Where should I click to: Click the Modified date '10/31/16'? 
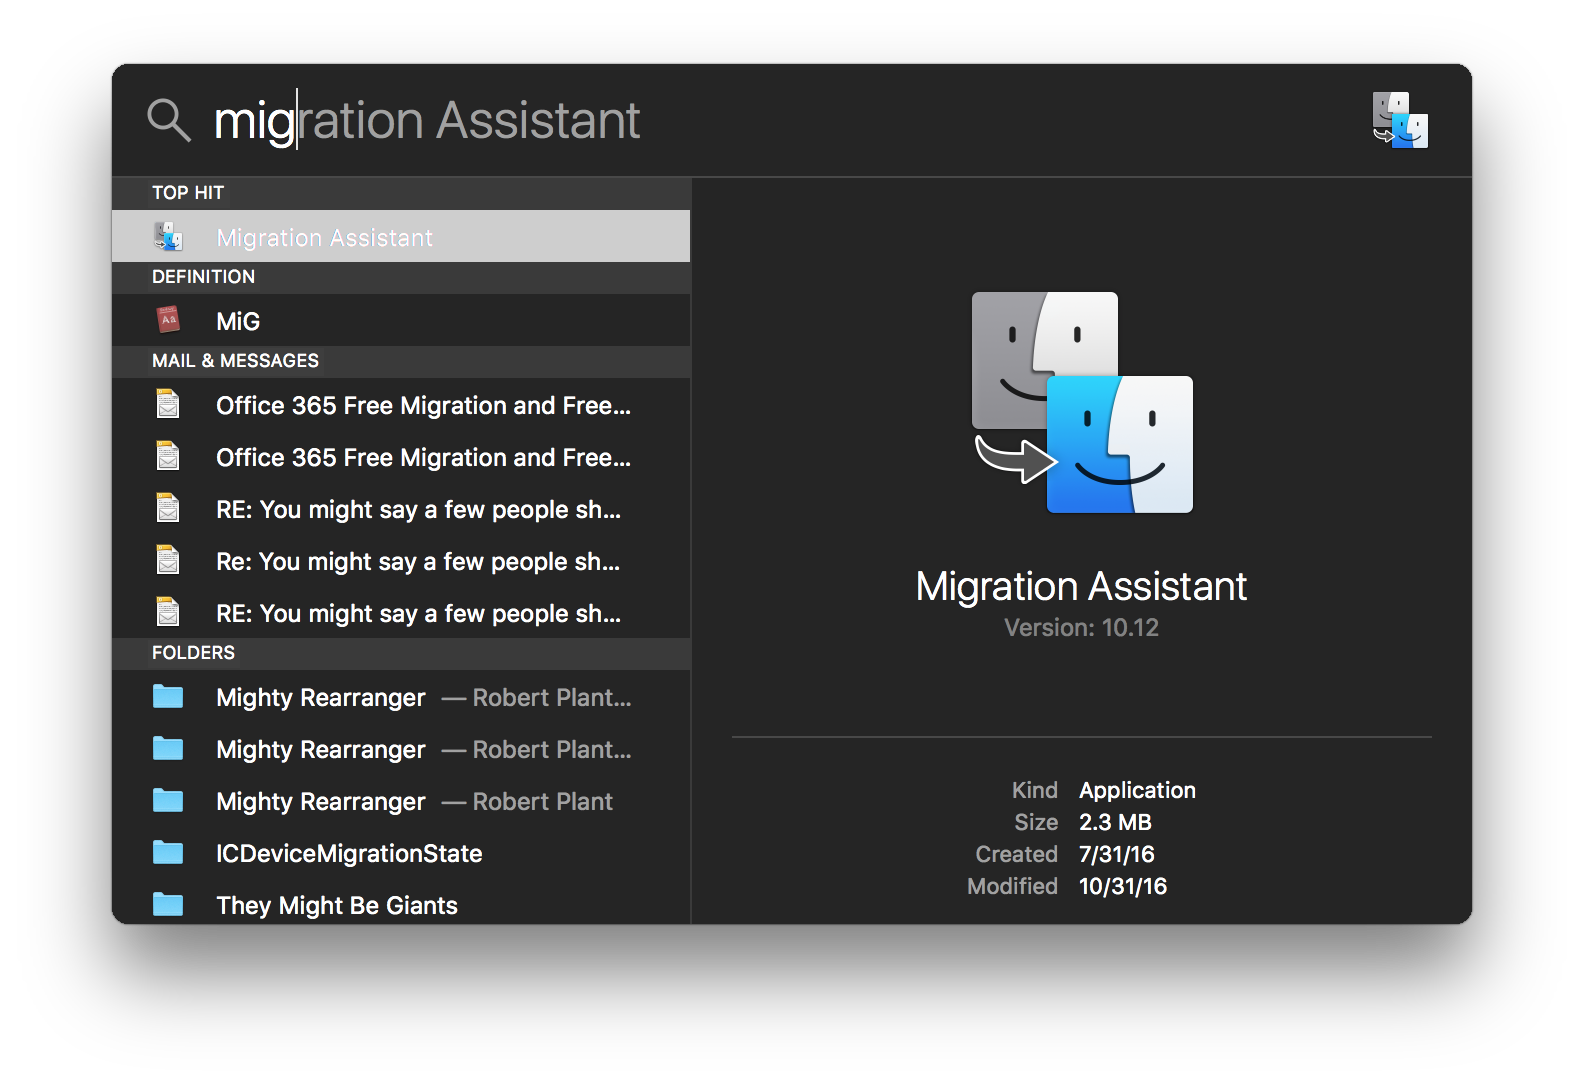[1122, 886]
